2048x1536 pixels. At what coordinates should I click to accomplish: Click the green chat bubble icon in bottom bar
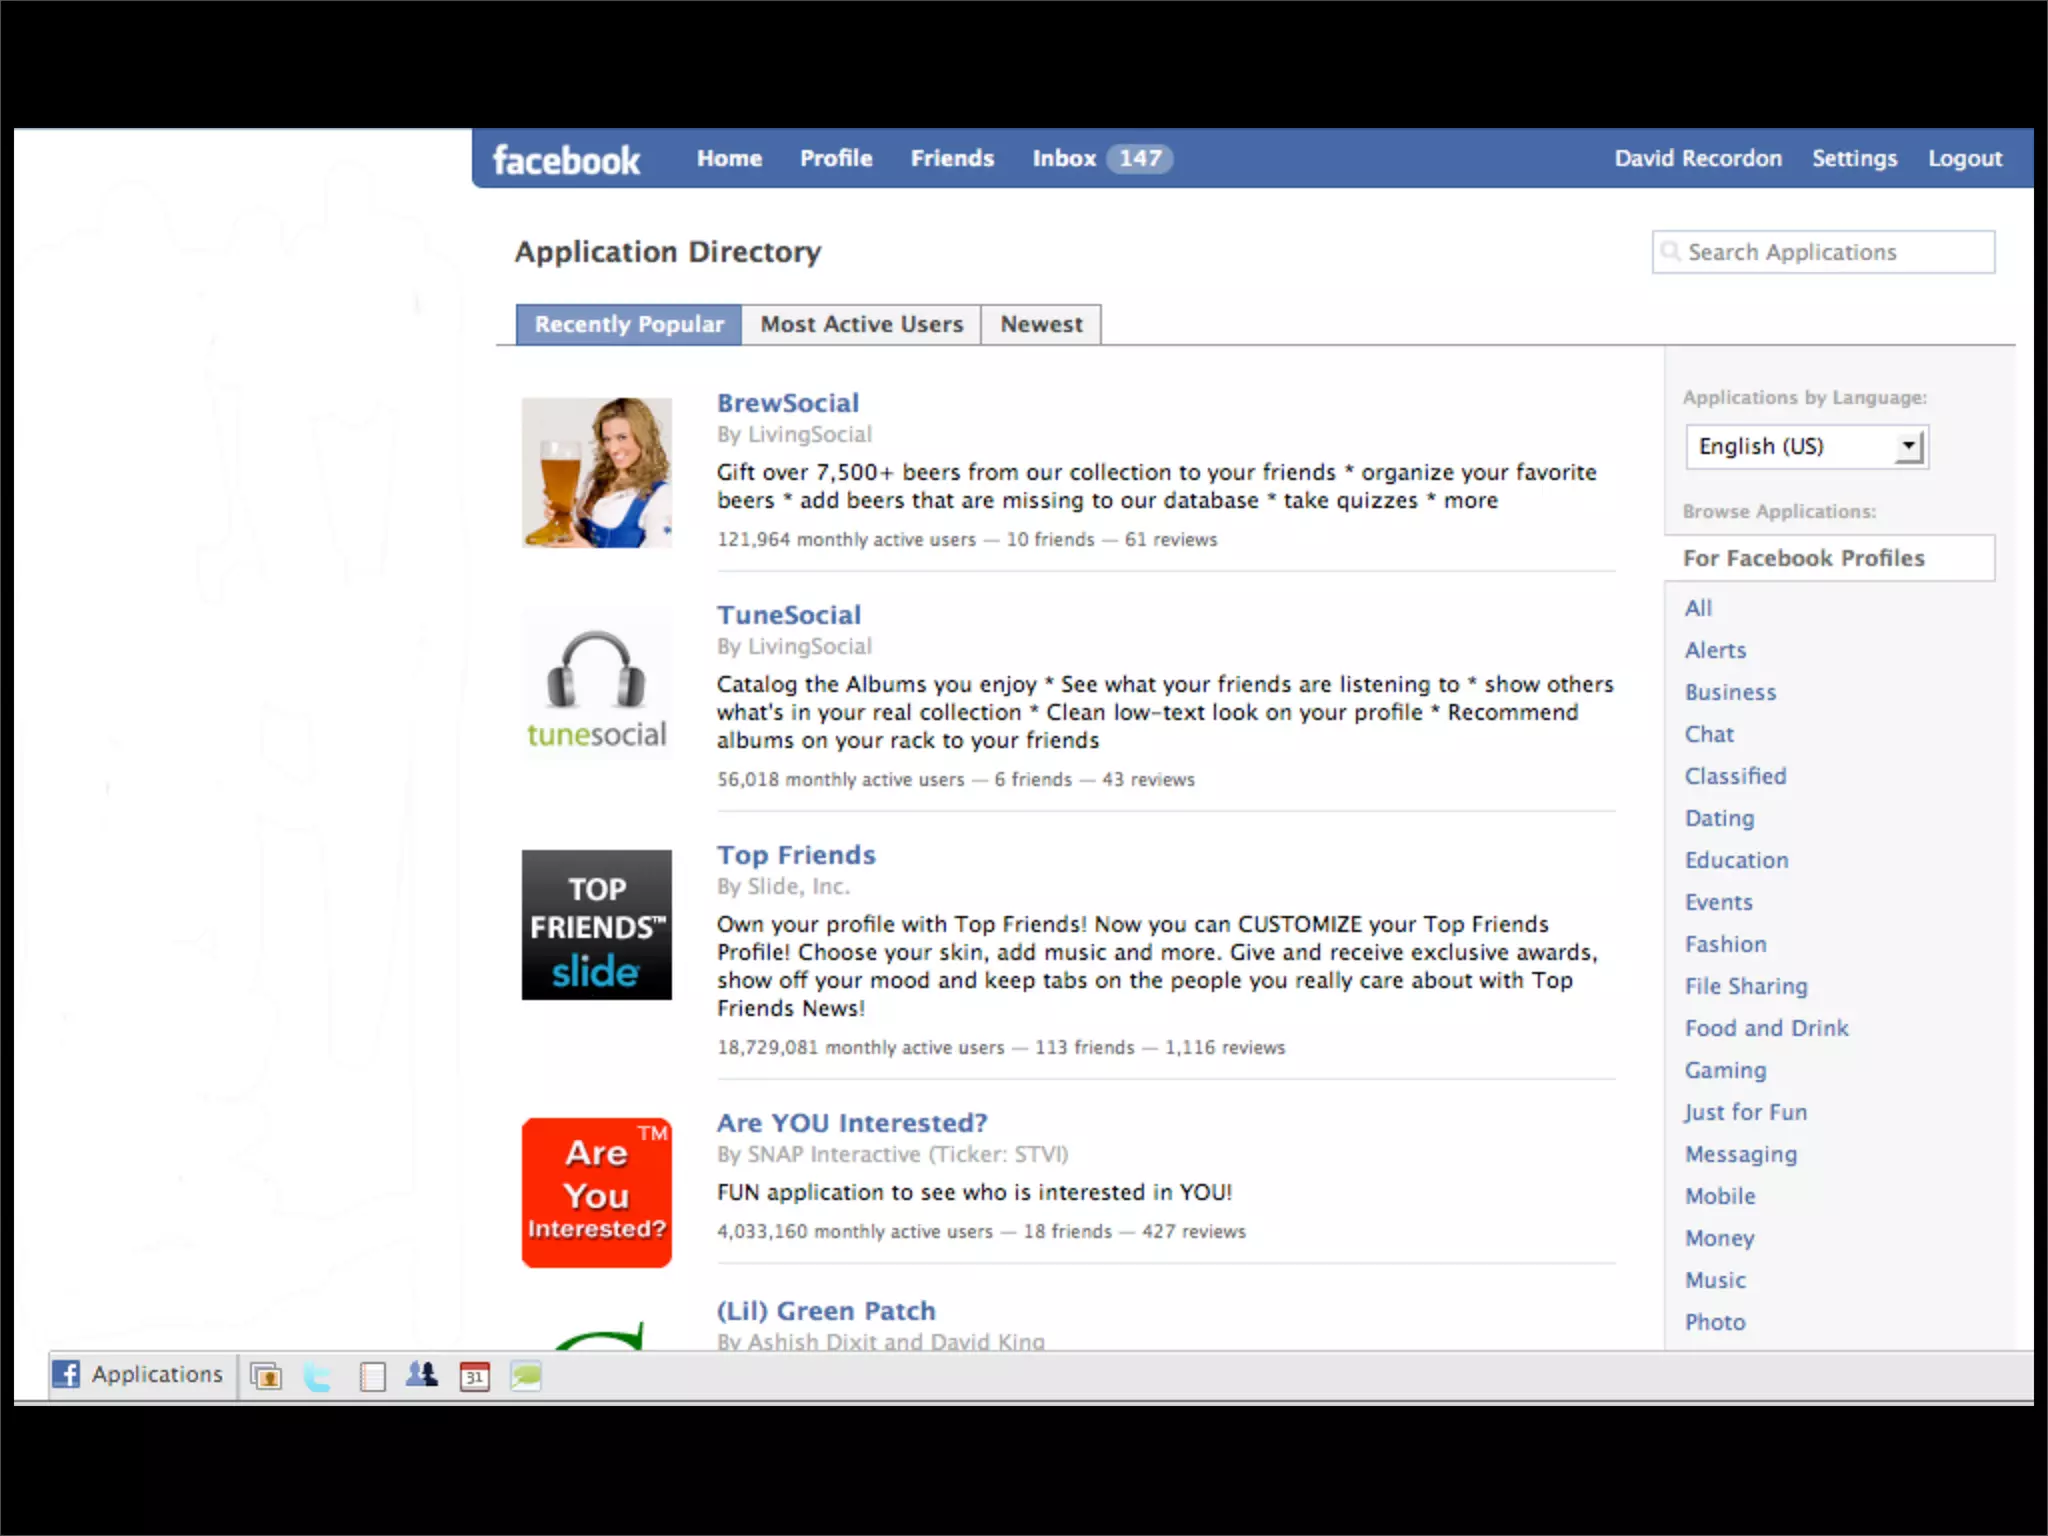[x=526, y=1375]
